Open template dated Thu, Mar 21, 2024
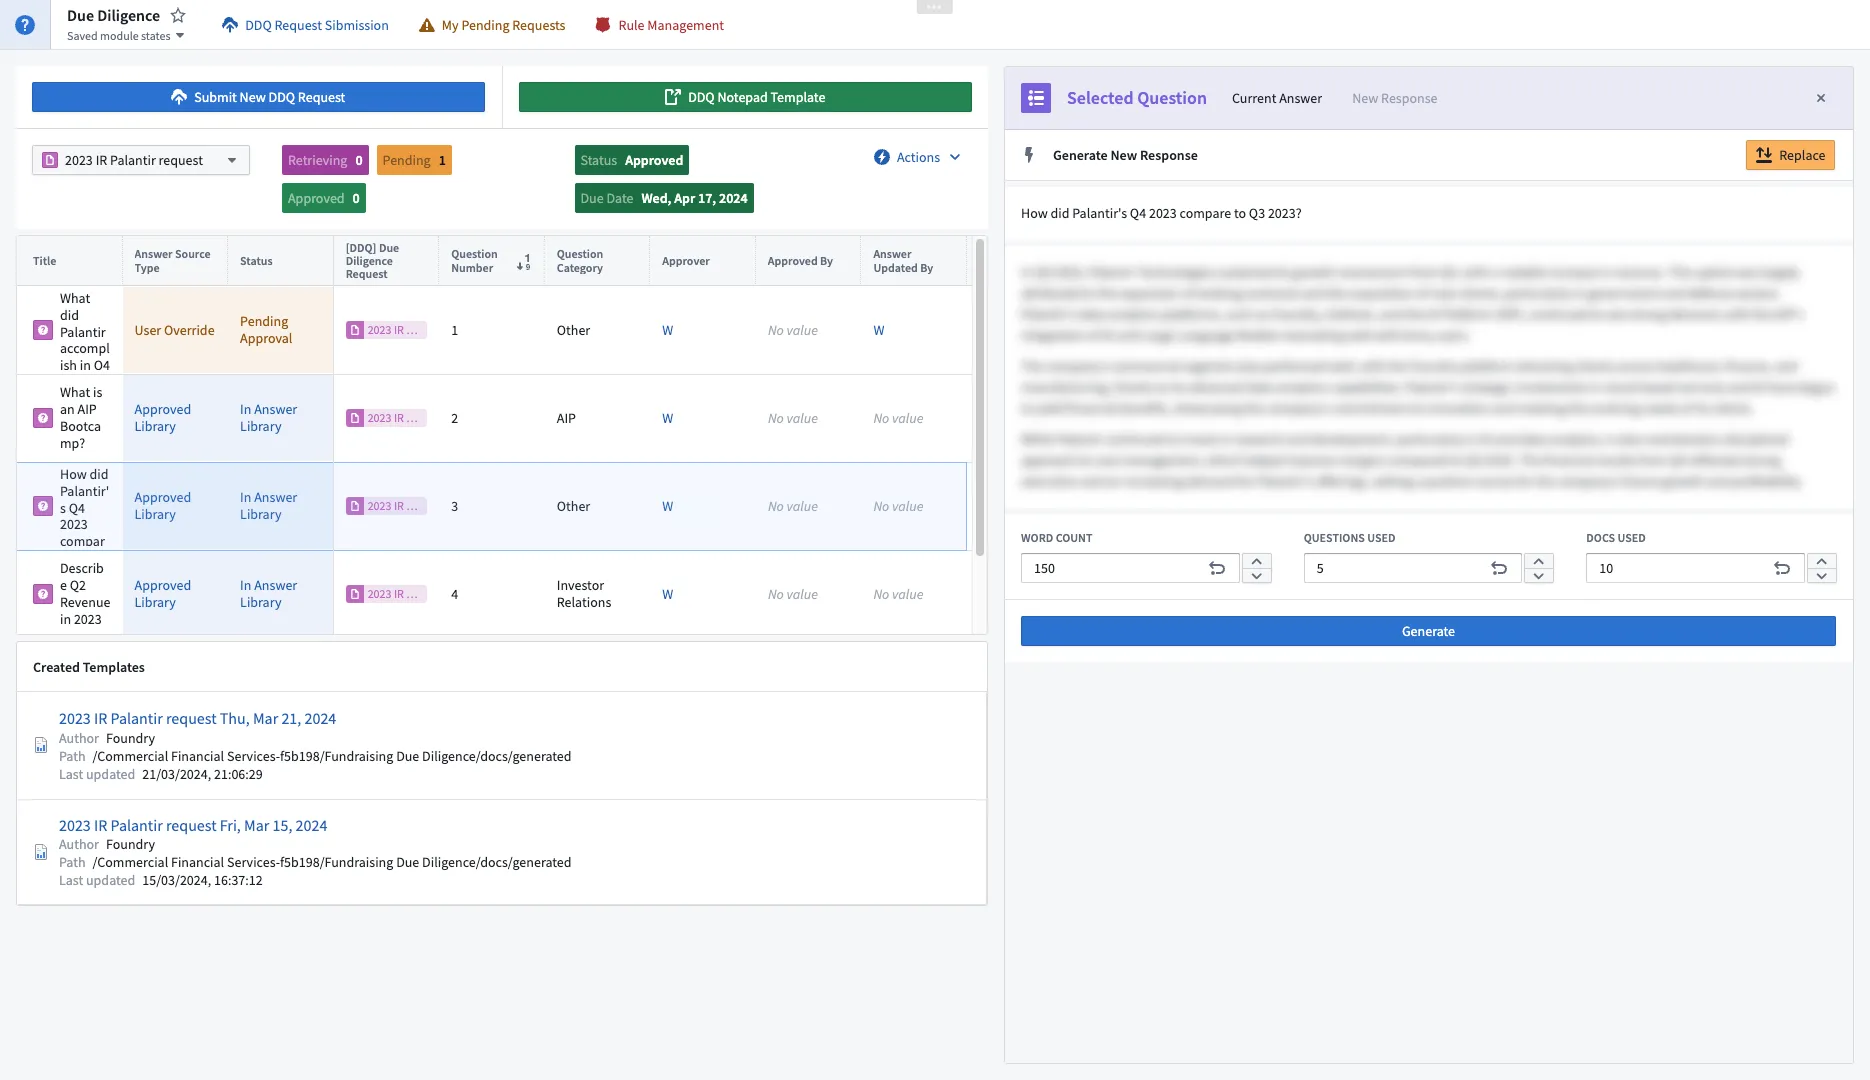1870x1080 pixels. tap(197, 718)
